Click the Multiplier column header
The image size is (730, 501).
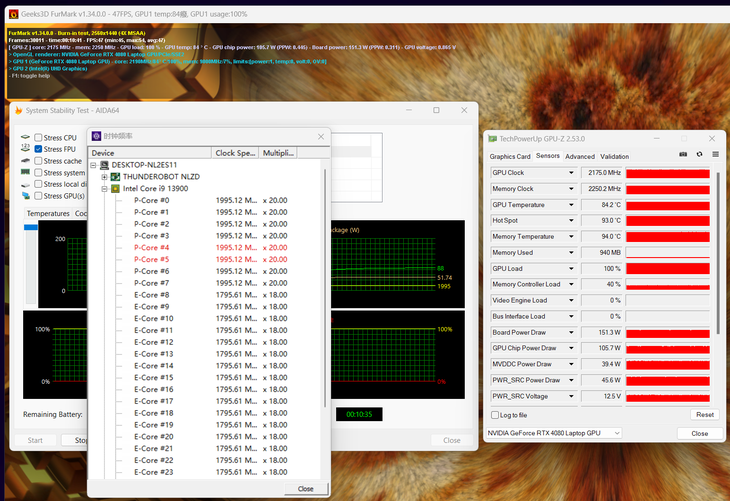278,153
